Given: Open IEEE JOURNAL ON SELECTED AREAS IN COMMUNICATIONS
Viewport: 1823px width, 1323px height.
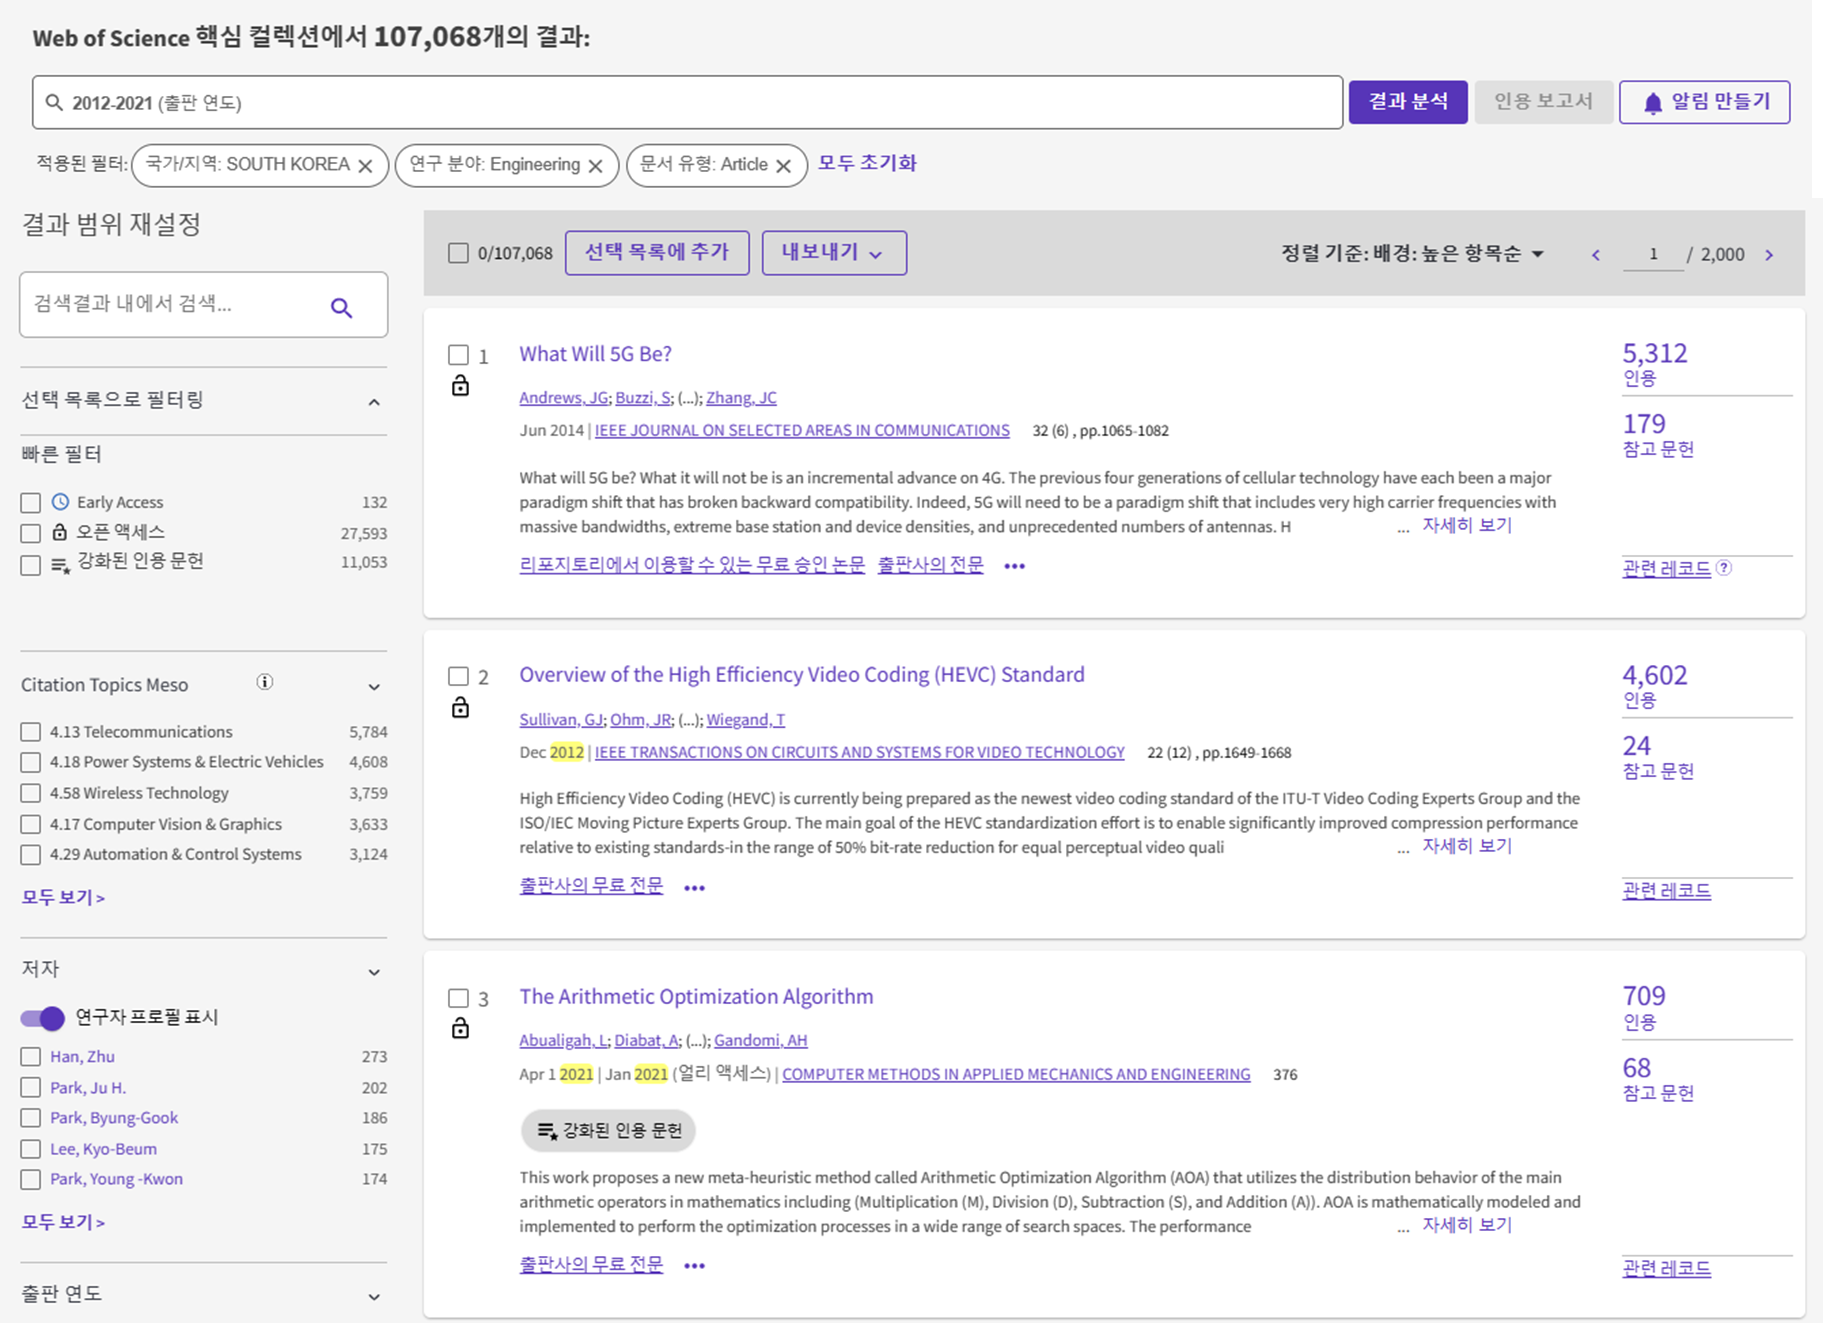Looking at the screenshot, I should click(x=802, y=430).
